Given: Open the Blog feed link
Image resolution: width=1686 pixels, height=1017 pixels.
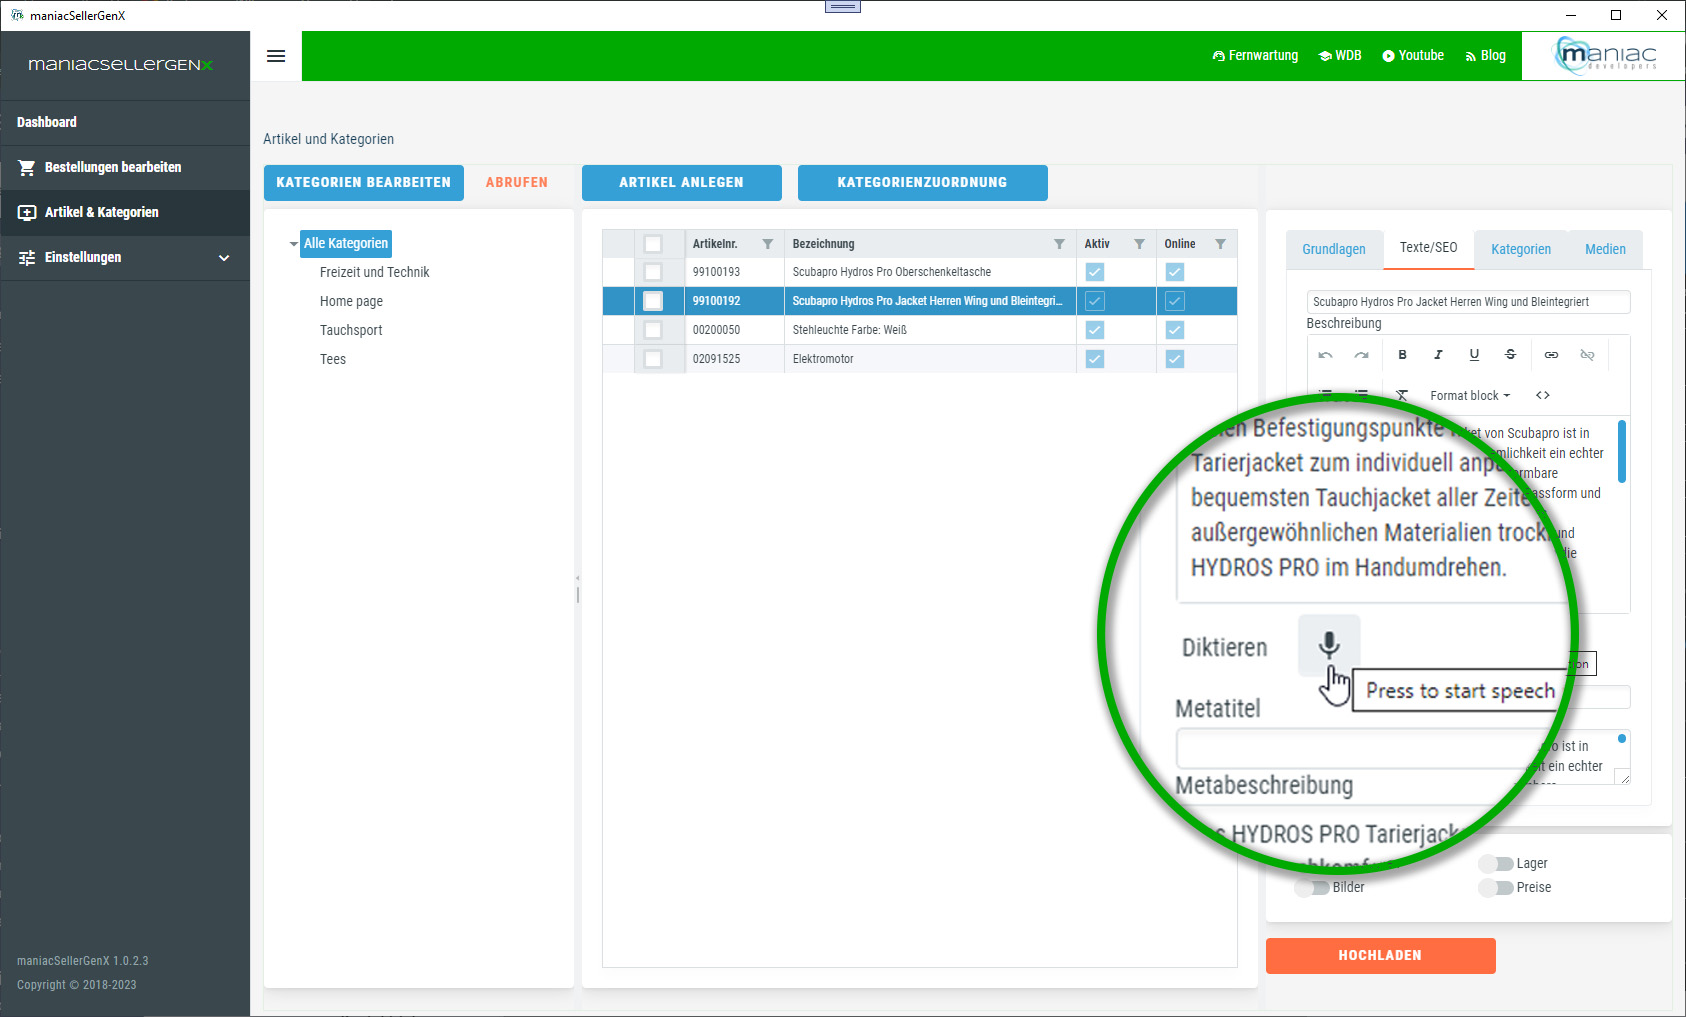Looking at the screenshot, I should tap(1485, 56).
